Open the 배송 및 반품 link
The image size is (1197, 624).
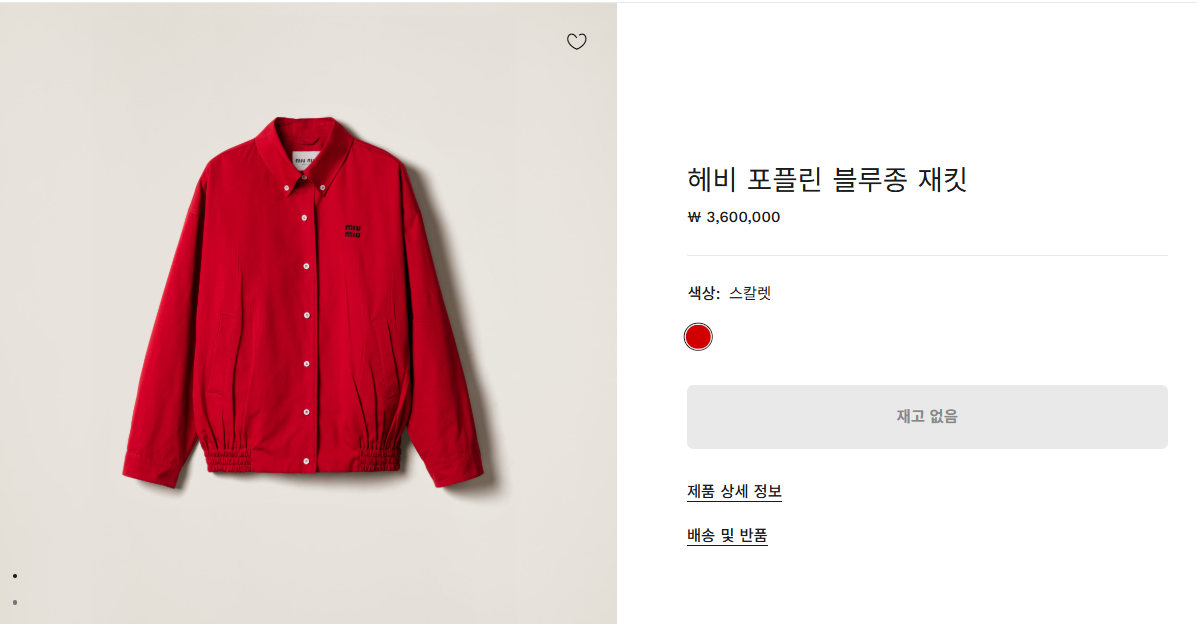coord(727,535)
